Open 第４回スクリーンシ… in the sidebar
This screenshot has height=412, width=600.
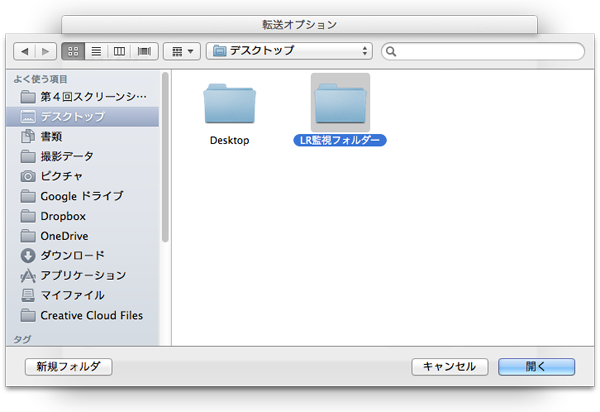(x=92, y=97)
